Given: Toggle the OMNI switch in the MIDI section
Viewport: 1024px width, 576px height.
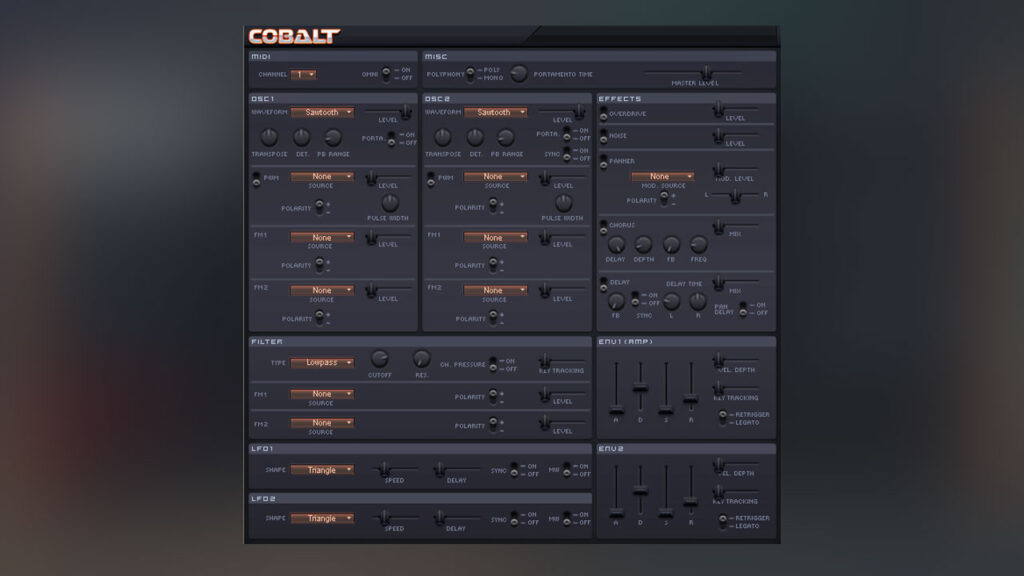Looking at the screenshot, I should (388, 72).
